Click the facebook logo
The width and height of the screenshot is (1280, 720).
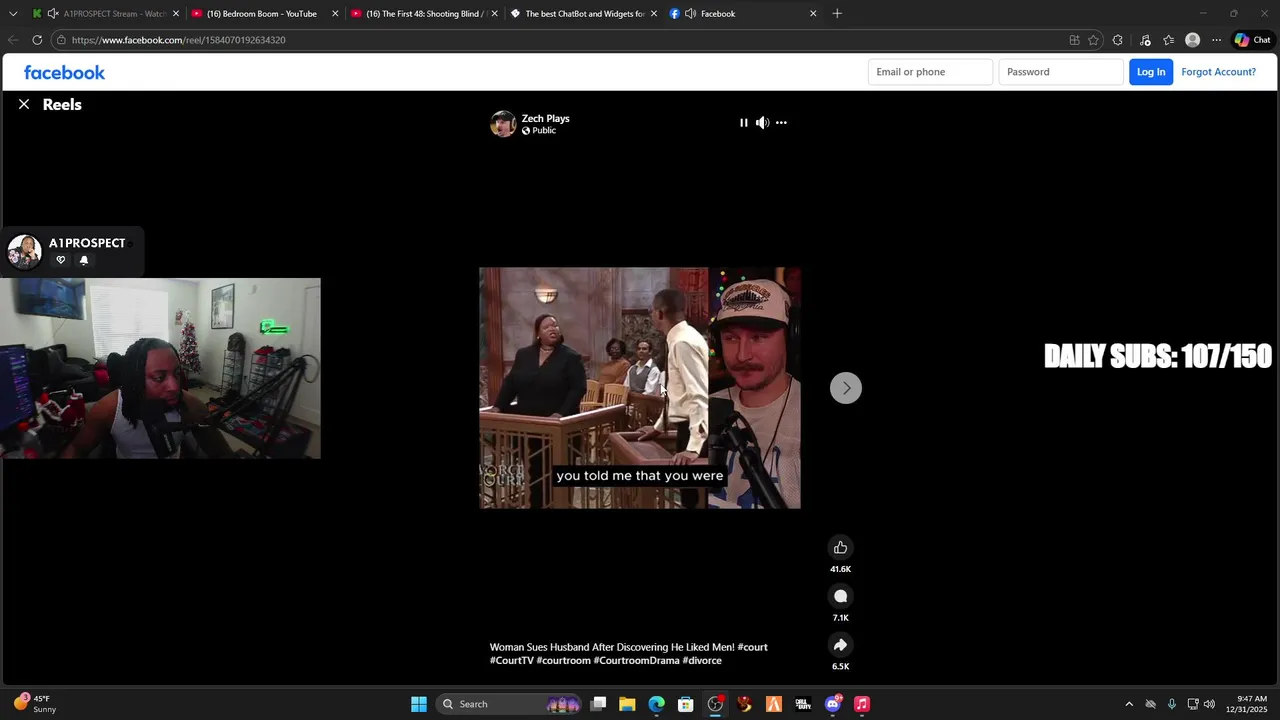coord(64,72)
